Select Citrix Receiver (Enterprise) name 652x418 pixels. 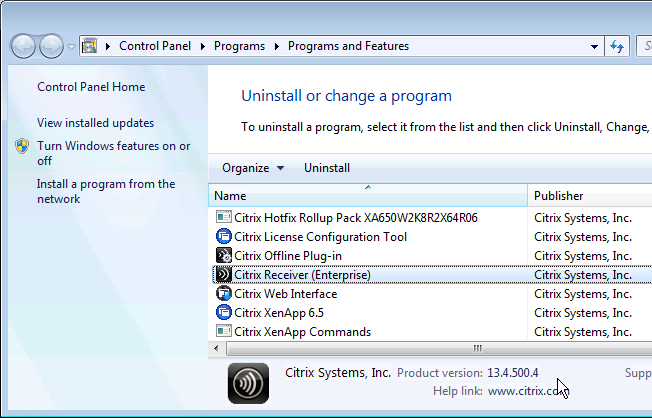click(302, 275)
